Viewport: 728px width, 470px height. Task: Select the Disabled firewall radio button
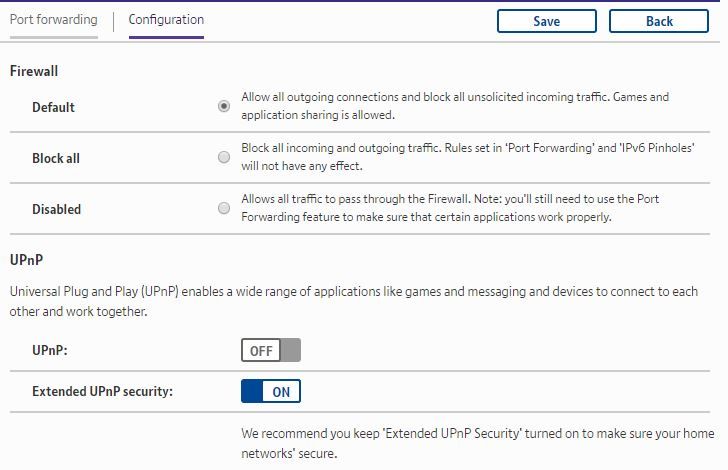click(x=224, y=208)
